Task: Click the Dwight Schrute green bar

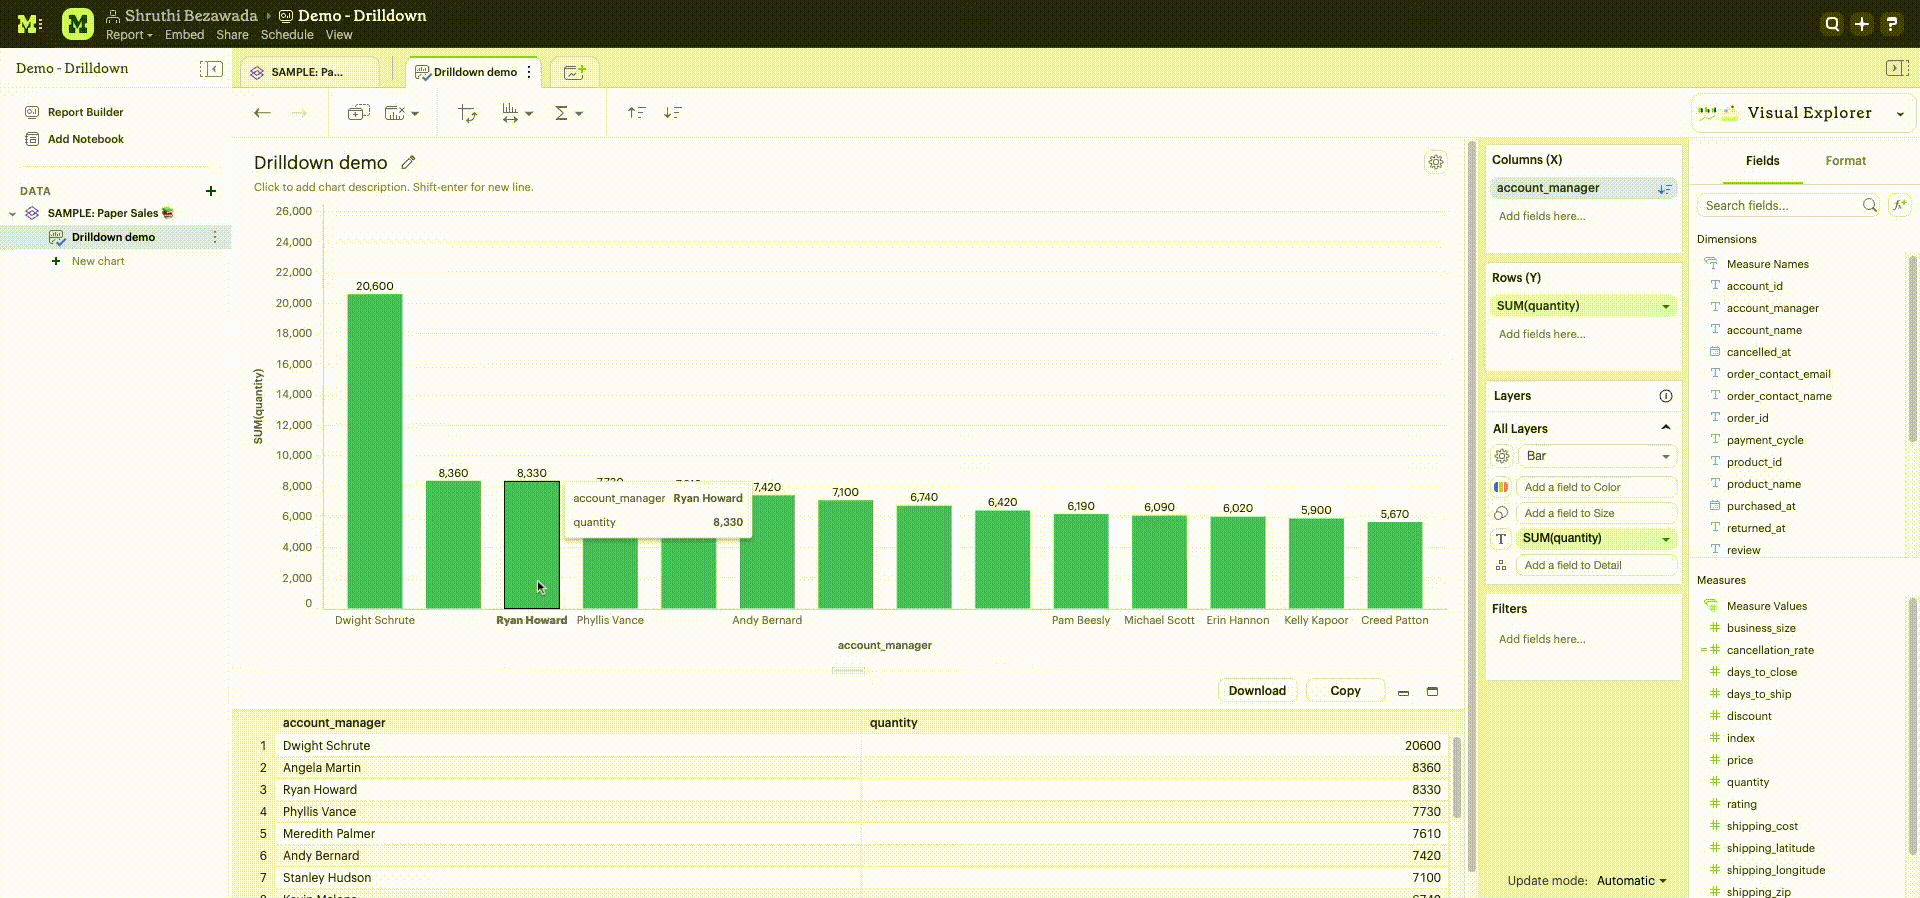Action: (375, 451)
